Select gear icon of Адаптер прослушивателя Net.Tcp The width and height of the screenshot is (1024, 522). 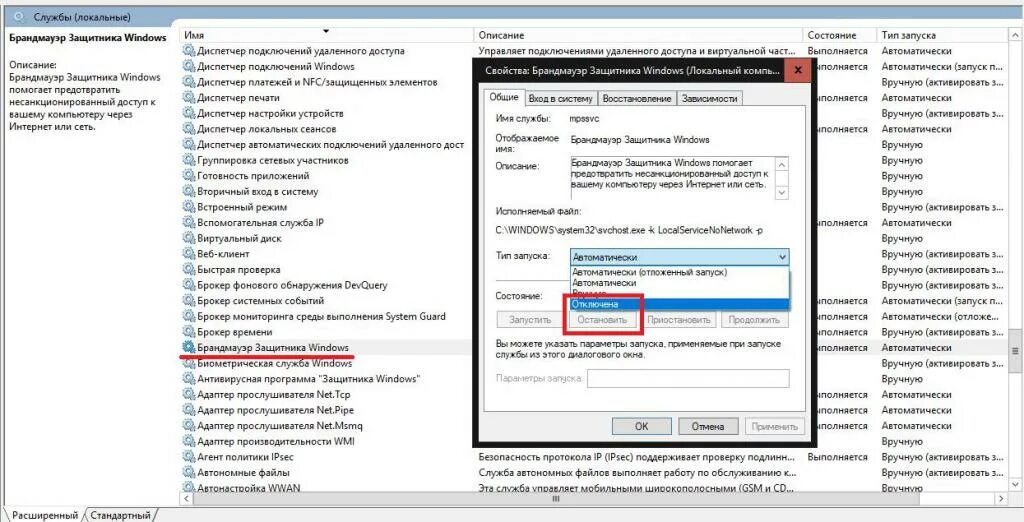click(189, 395)
